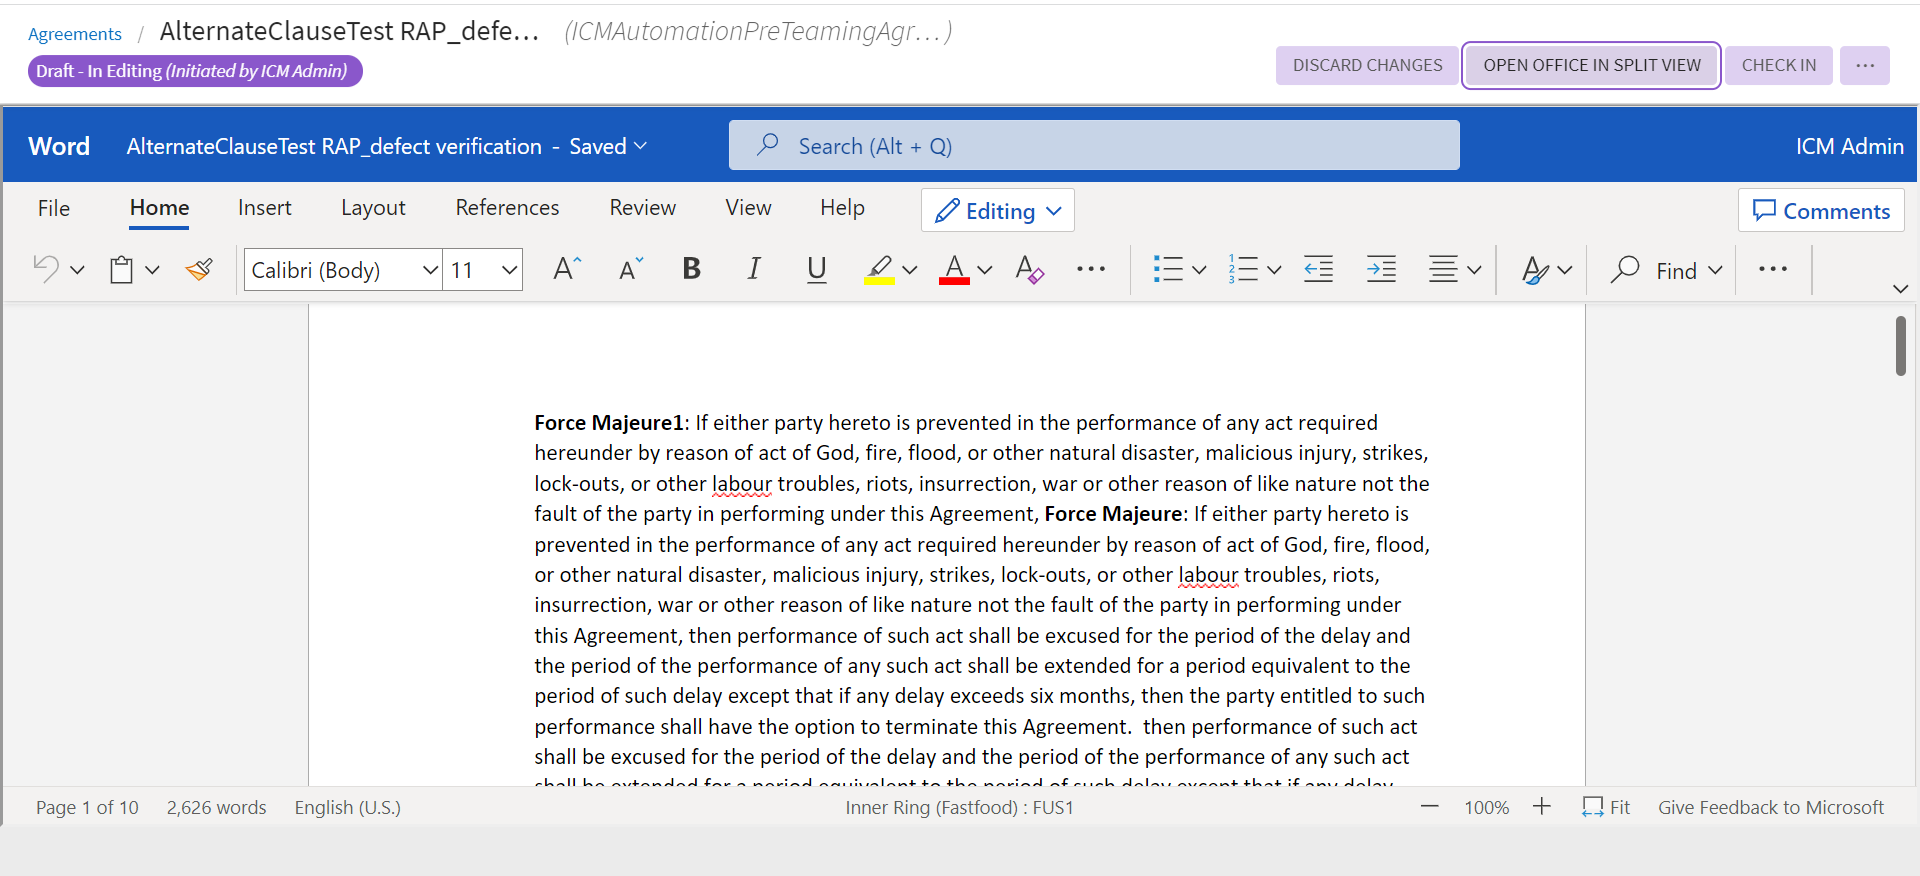Decrease the paragraph indent
Viewport: 1920px width, 876px height.
(1318, 269)
